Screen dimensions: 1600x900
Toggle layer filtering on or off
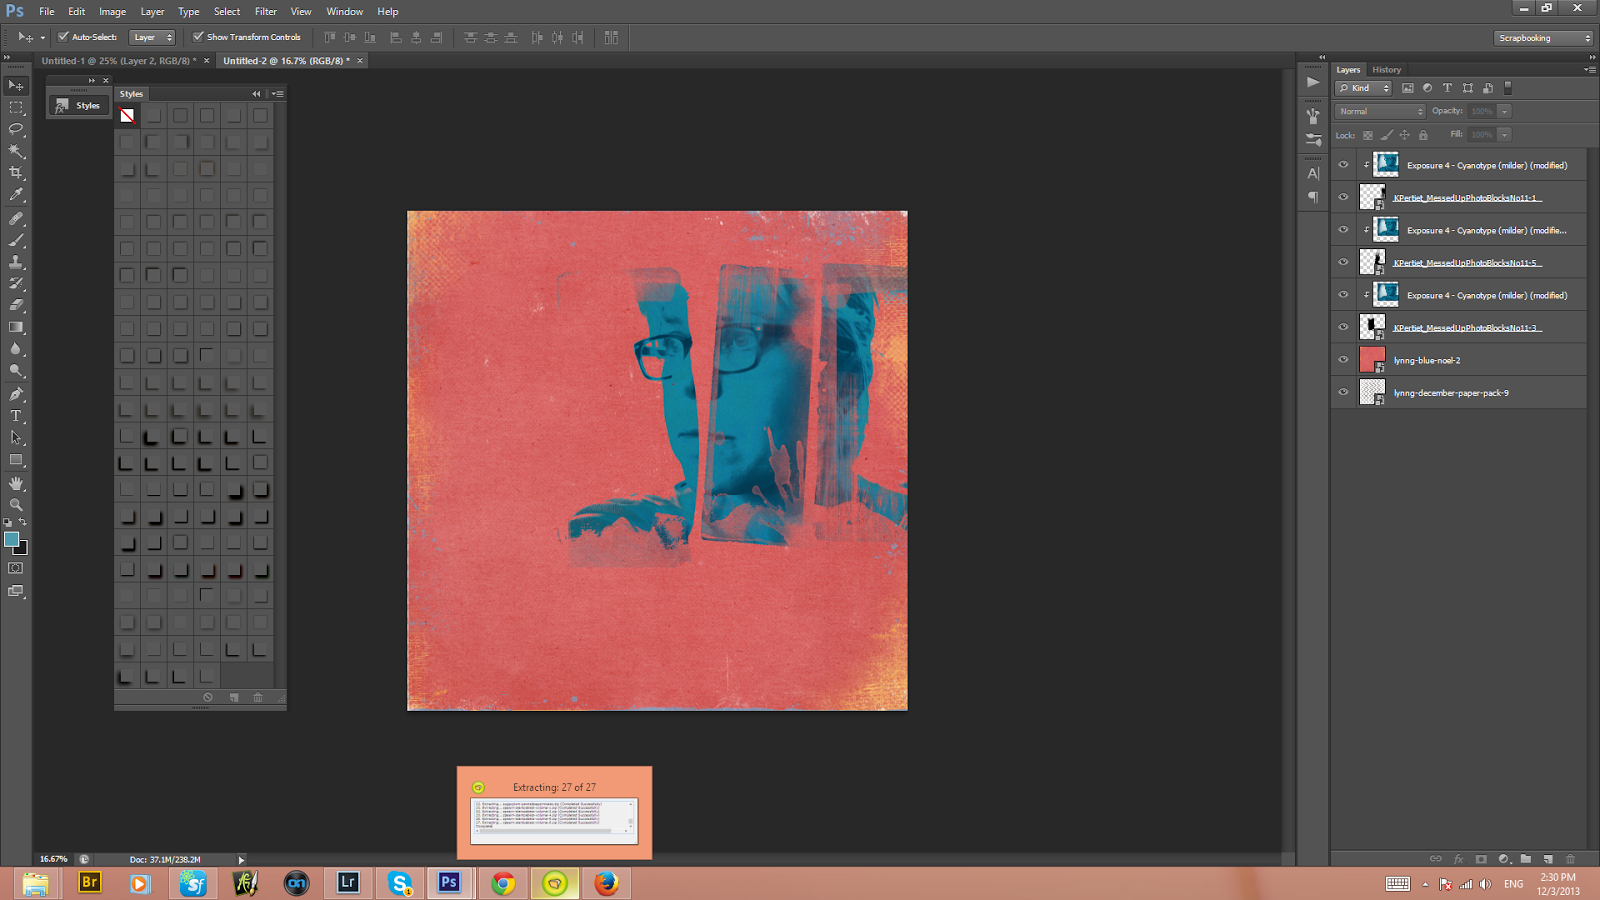pos(1509,88)
